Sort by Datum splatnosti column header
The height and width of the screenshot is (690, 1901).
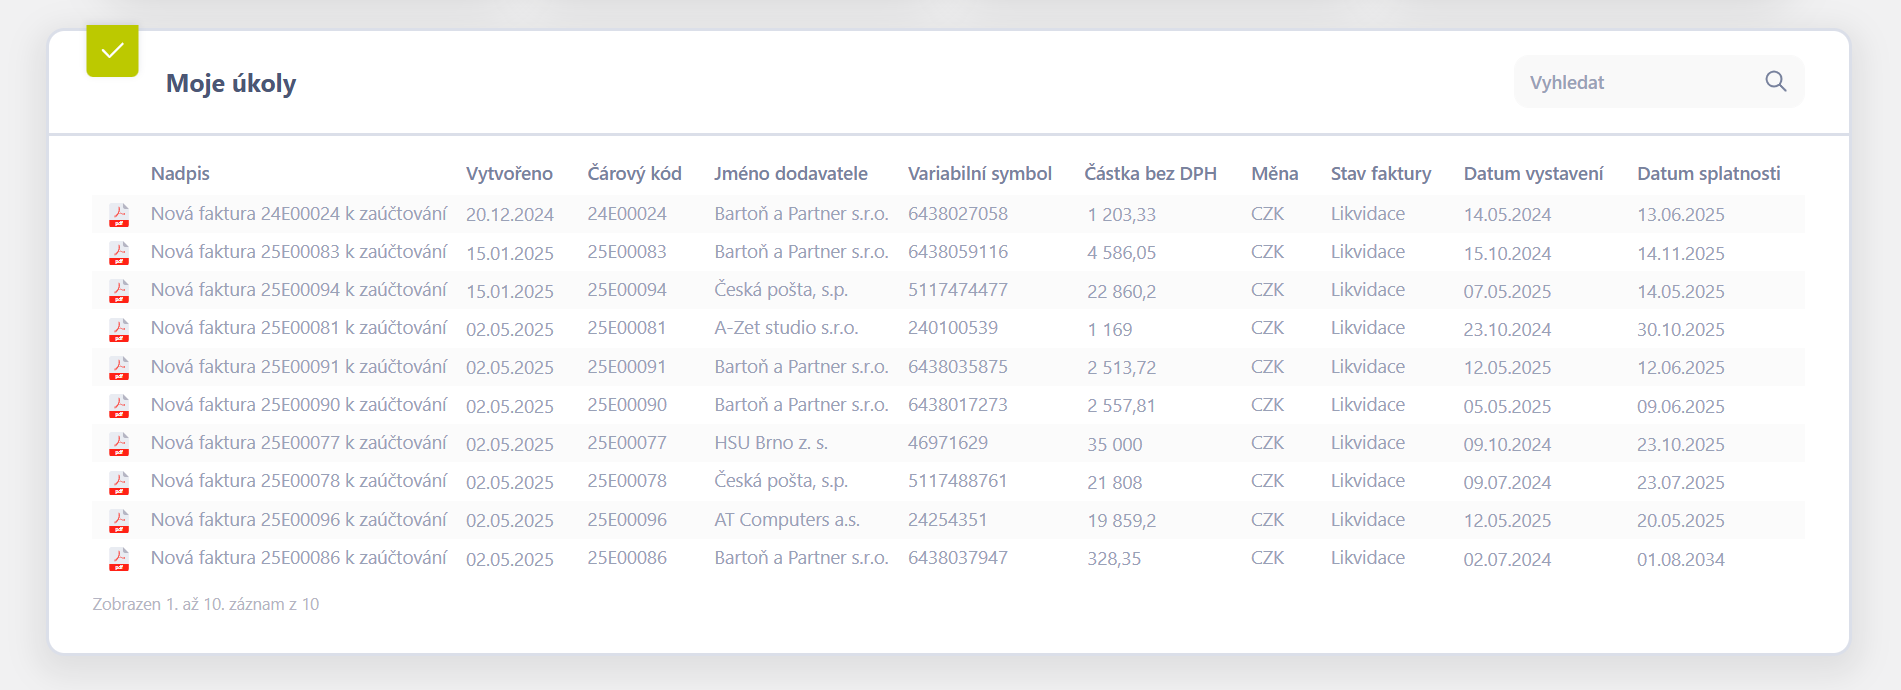coord(1708,174)
